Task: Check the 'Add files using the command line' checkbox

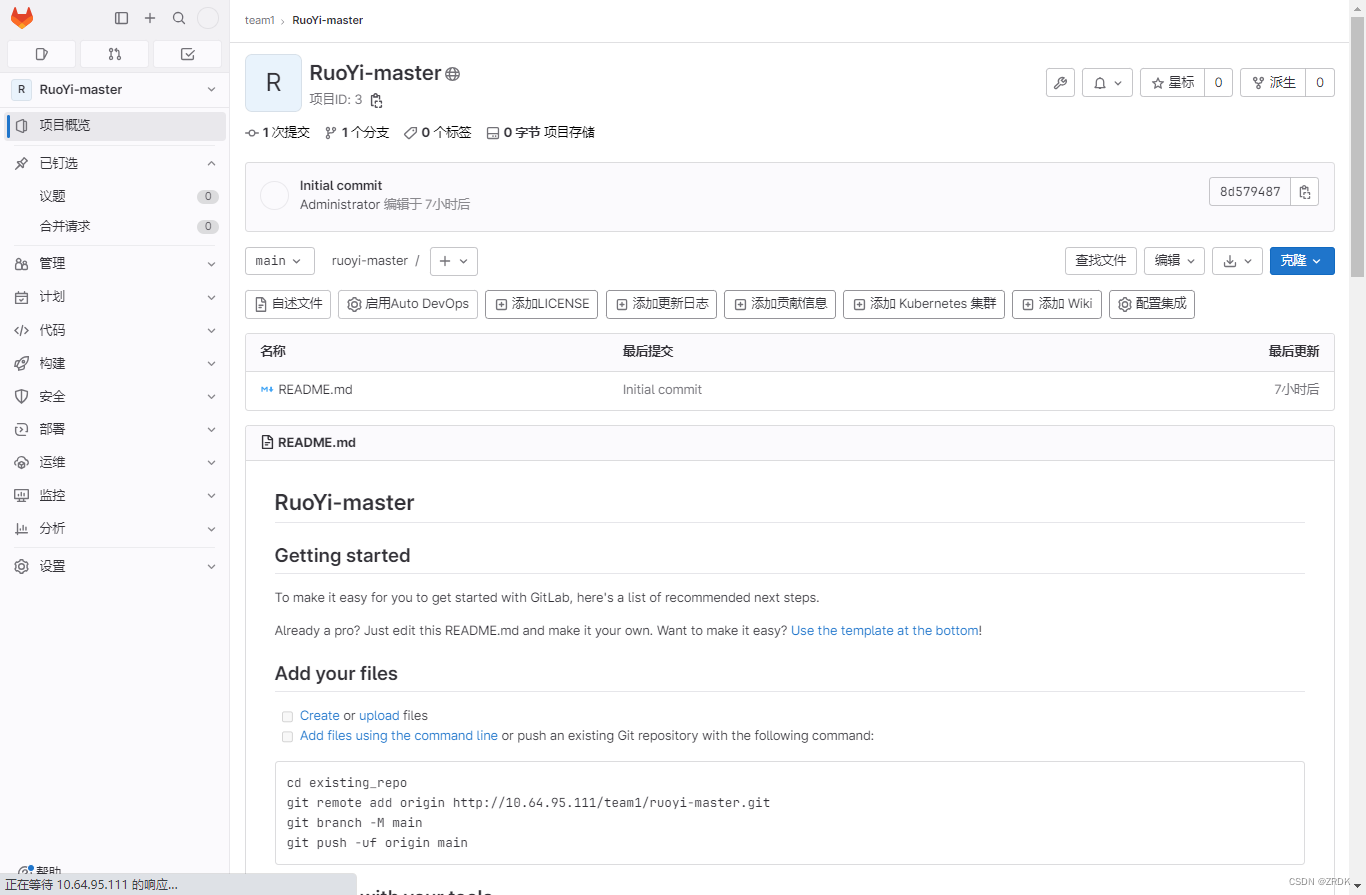Action: (288, 736)
